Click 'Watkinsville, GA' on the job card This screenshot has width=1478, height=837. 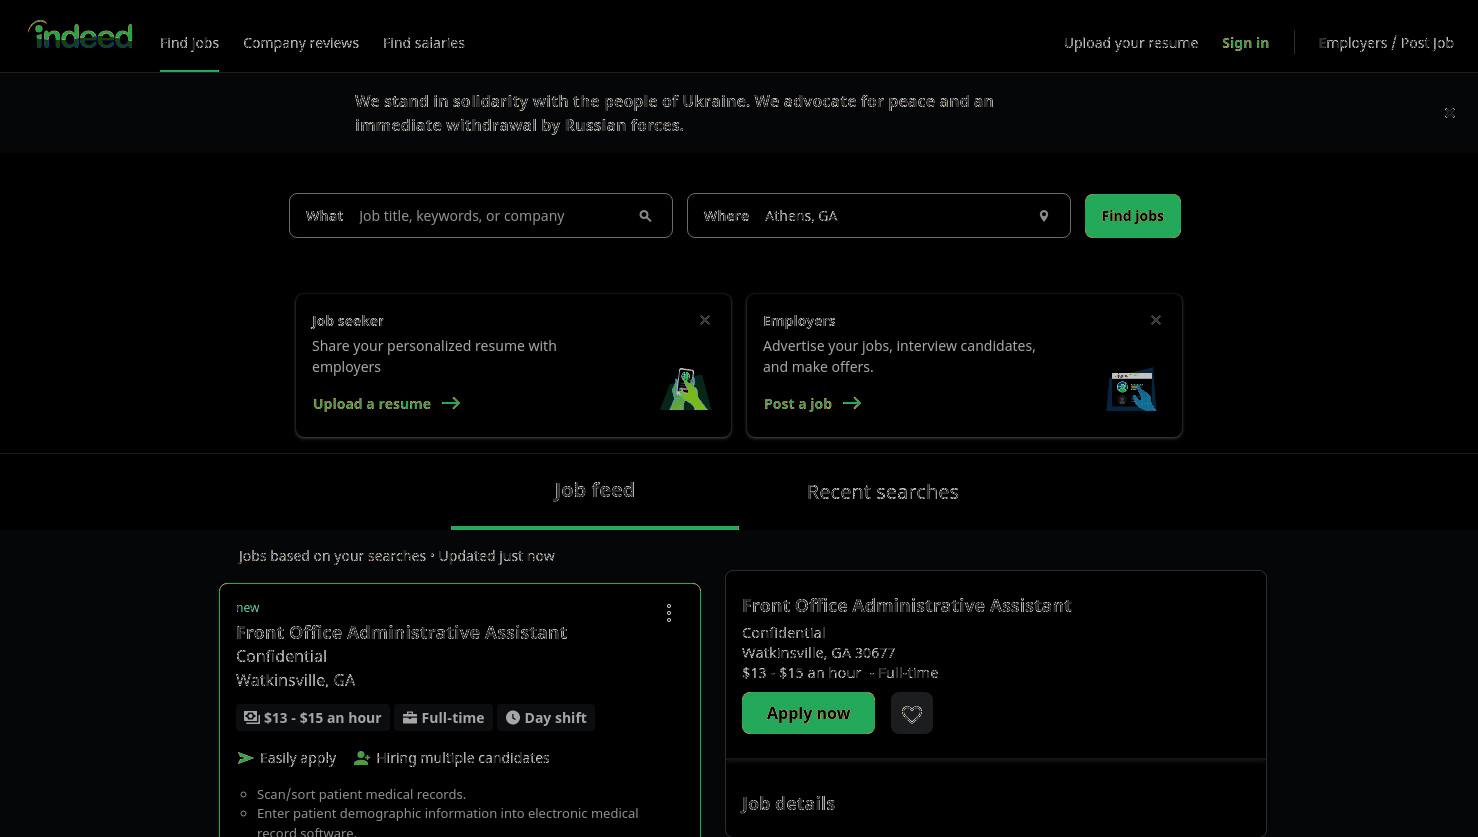click(x=296, y=680)
